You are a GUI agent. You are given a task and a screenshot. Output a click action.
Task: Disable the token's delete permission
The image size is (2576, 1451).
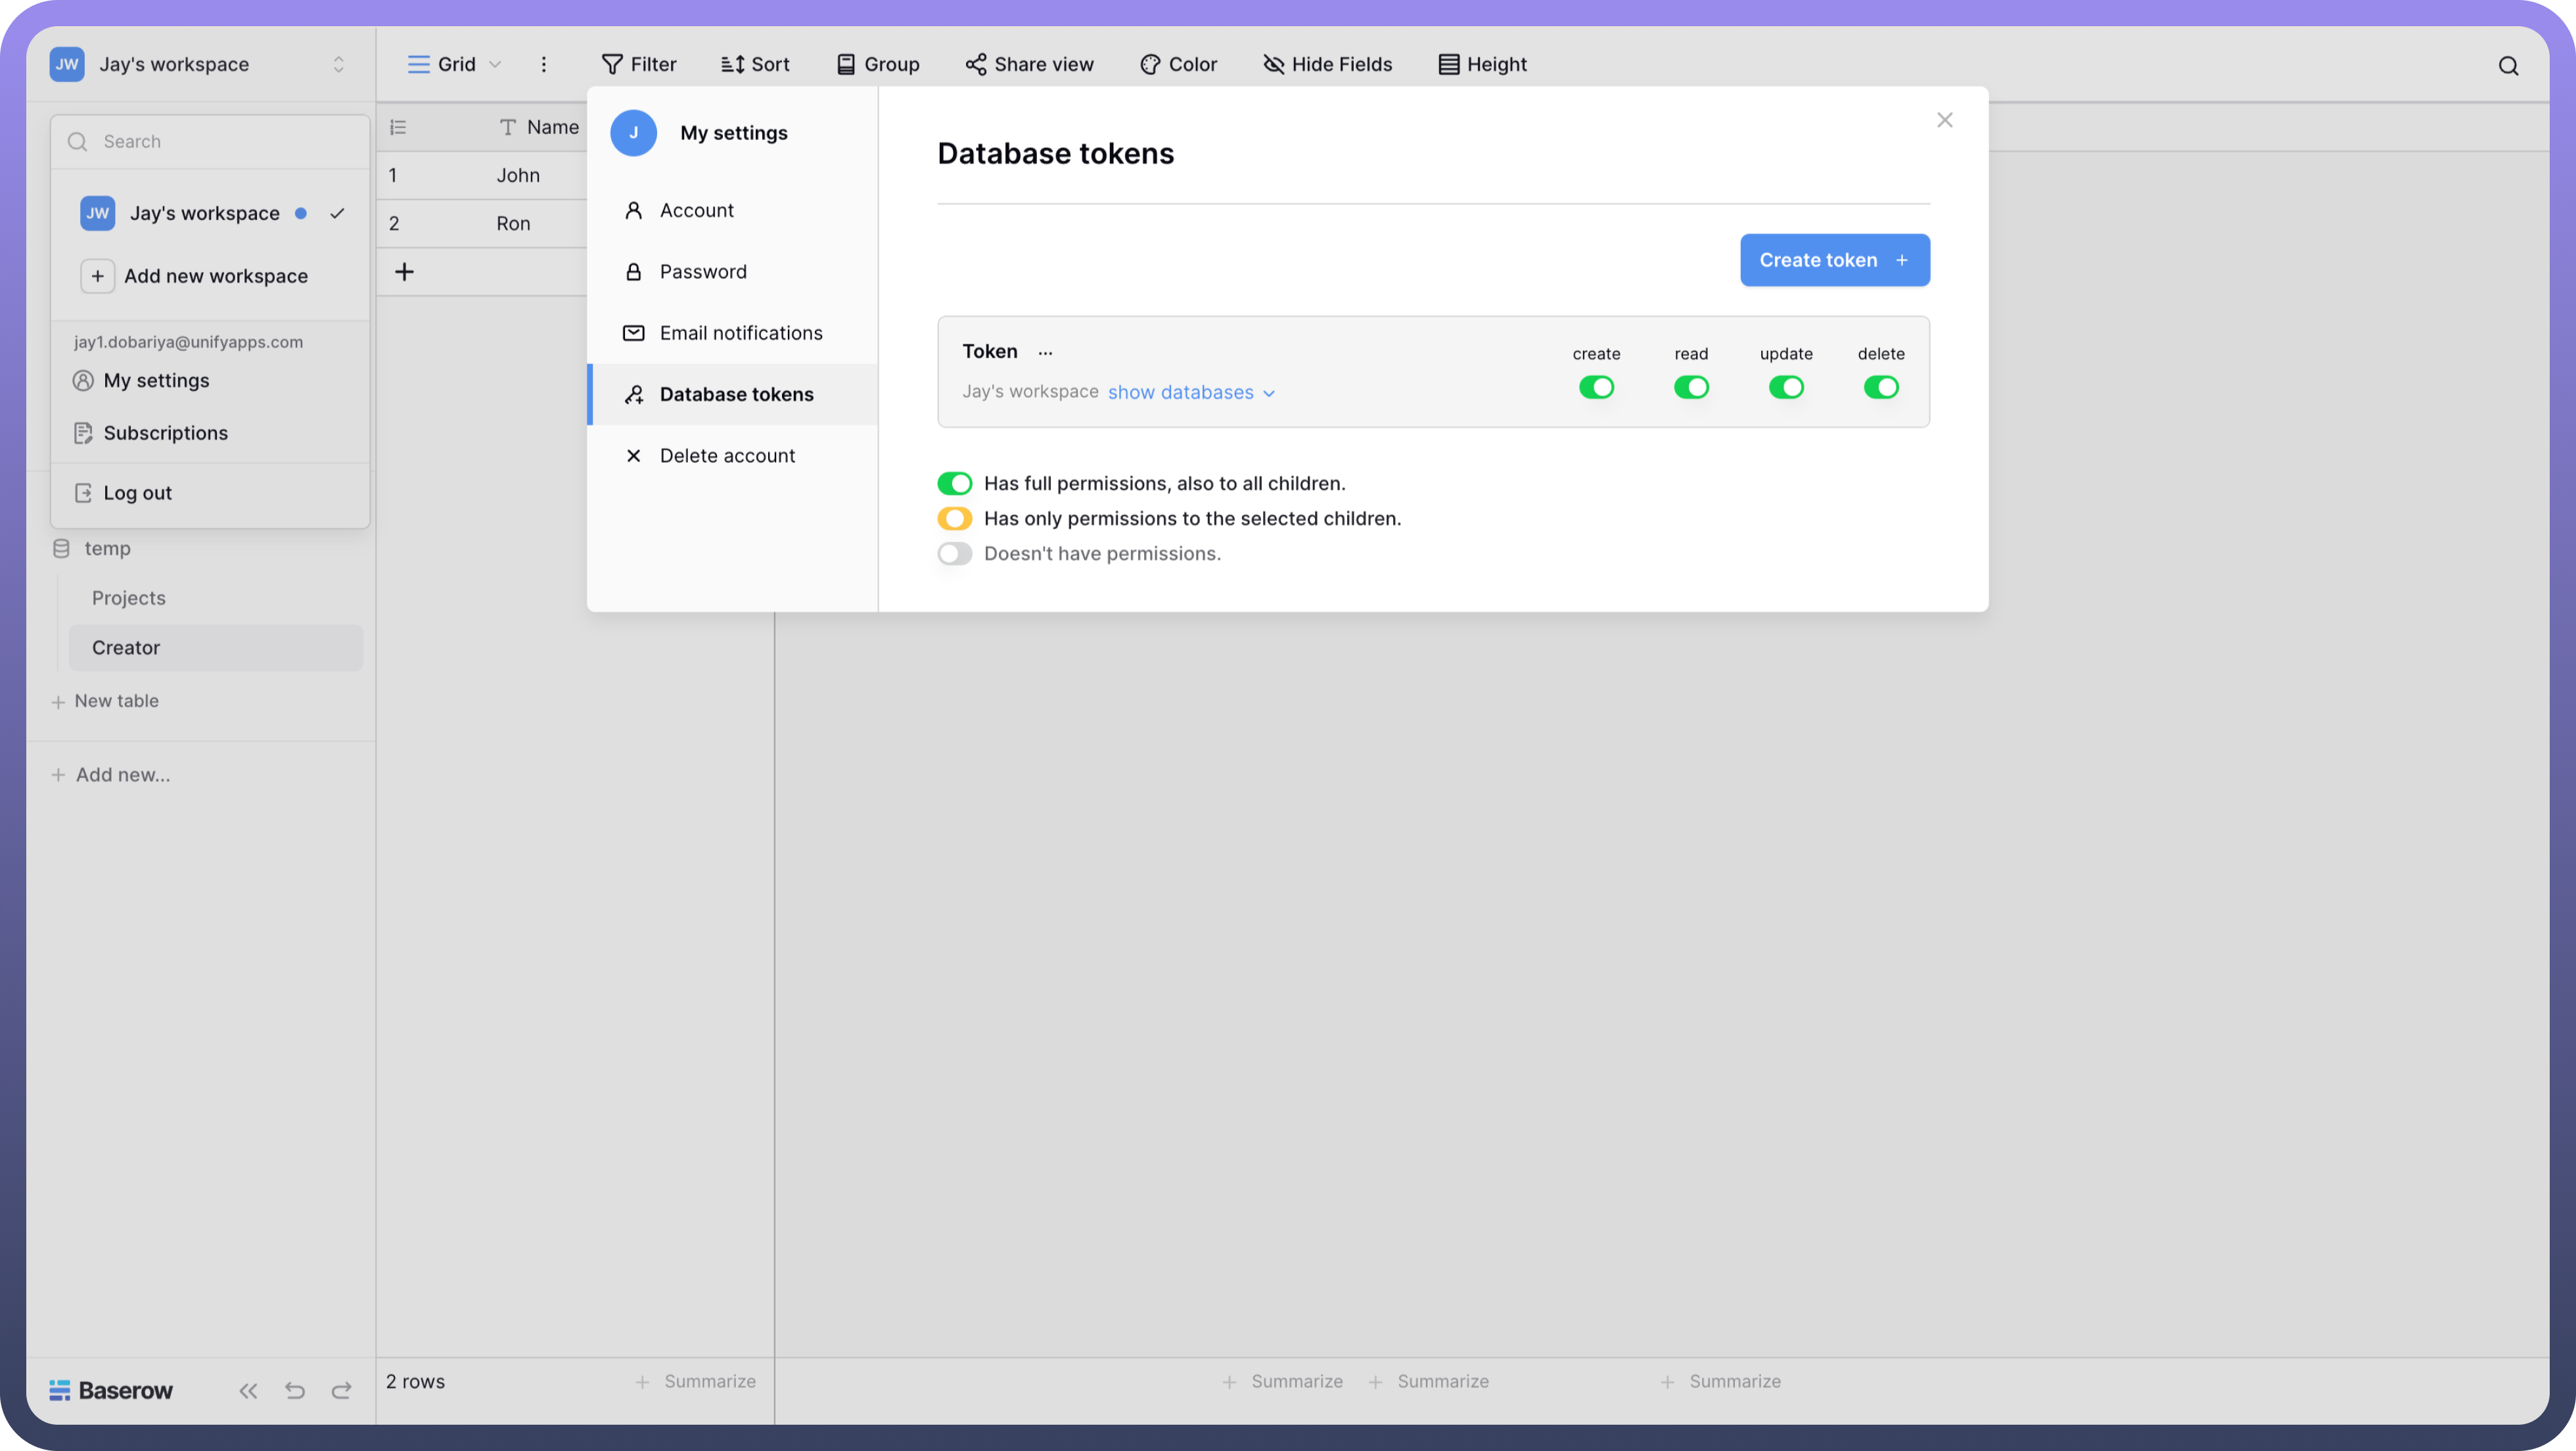[x=1880, y=387]
